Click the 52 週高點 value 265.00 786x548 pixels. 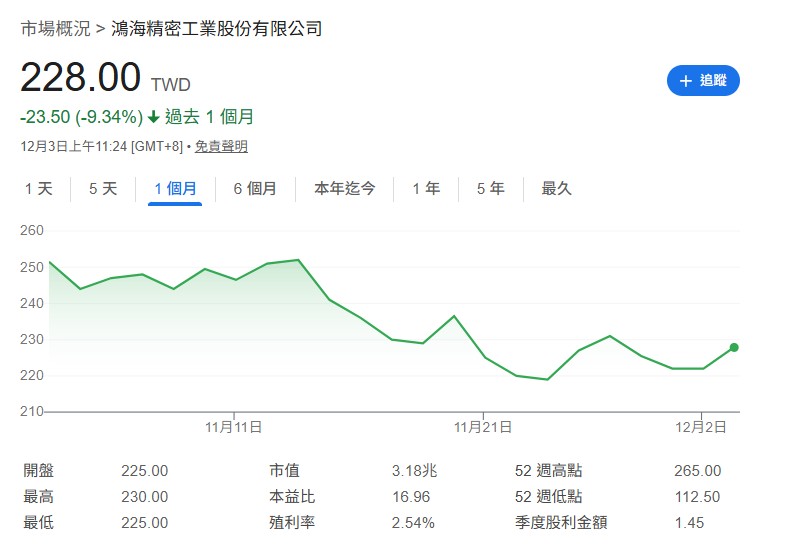(698, 471)
